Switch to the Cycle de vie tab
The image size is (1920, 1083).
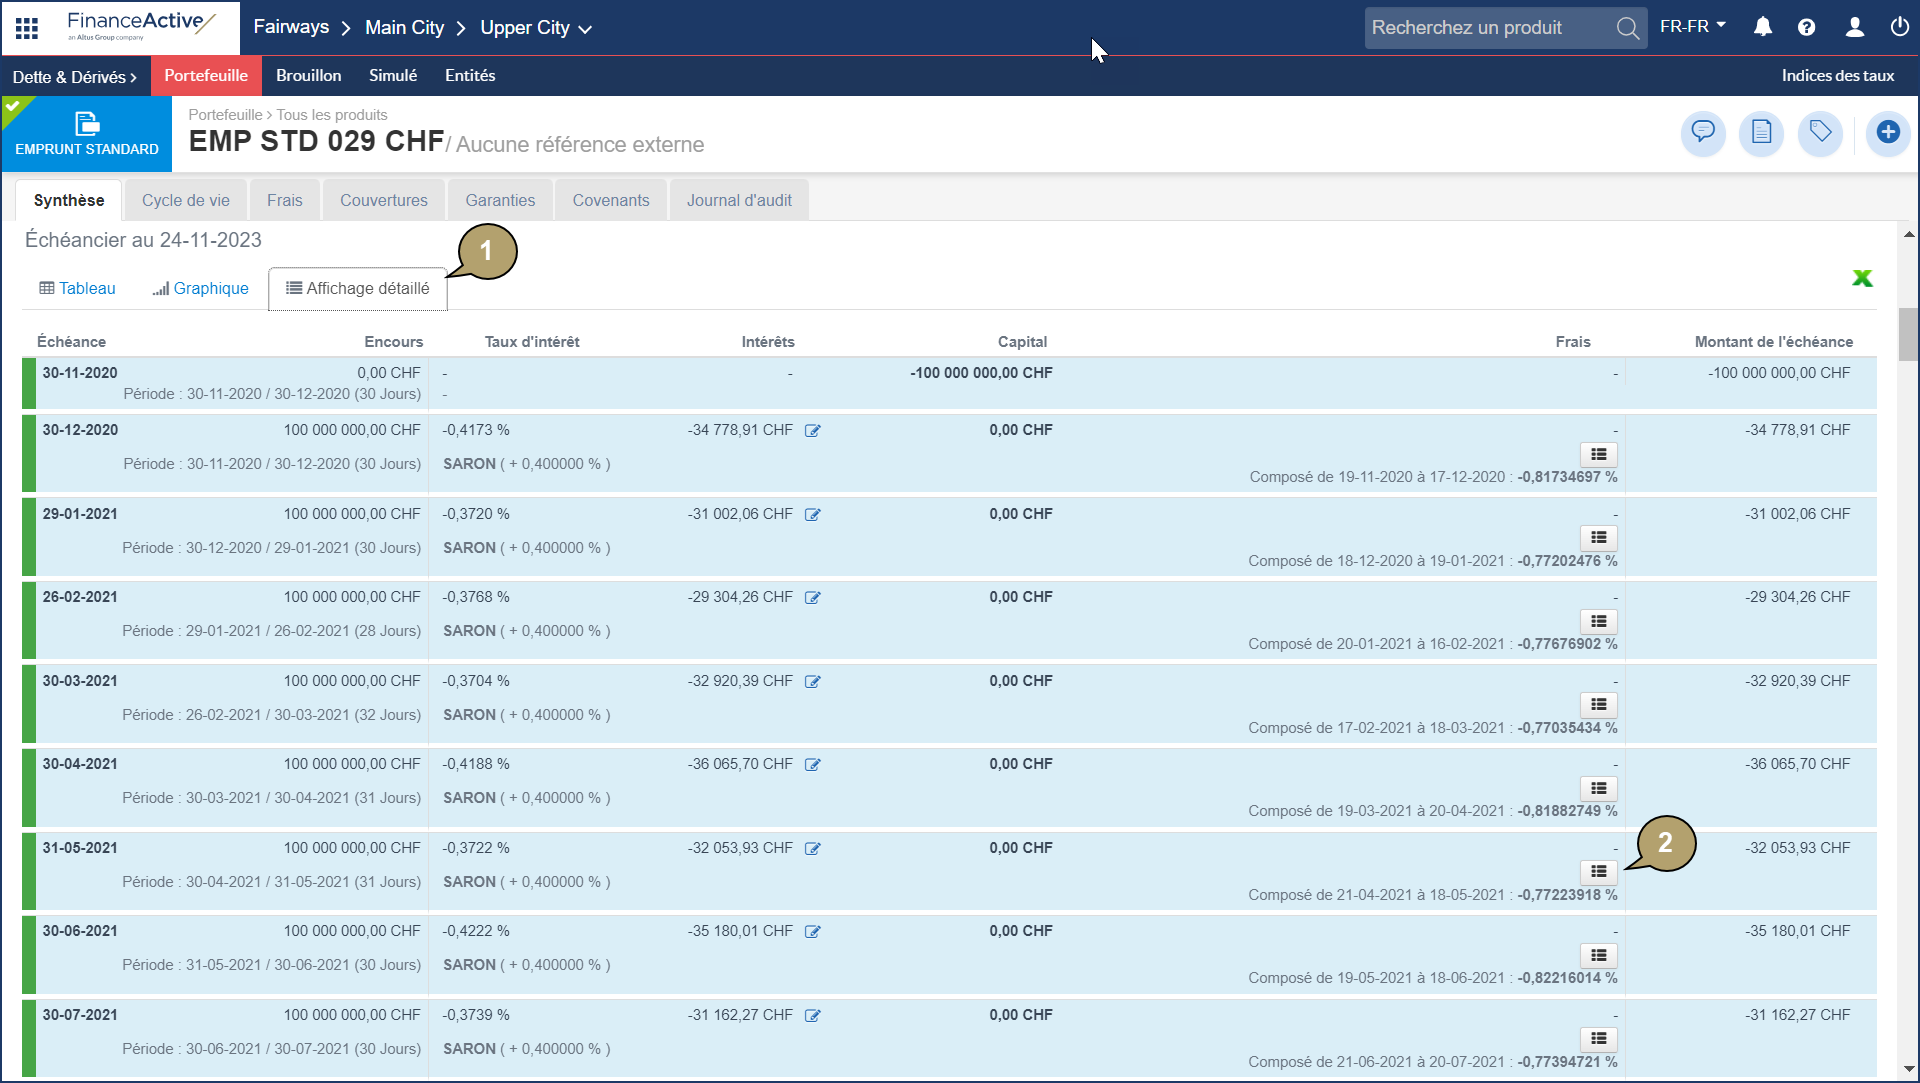pos(186,200)
